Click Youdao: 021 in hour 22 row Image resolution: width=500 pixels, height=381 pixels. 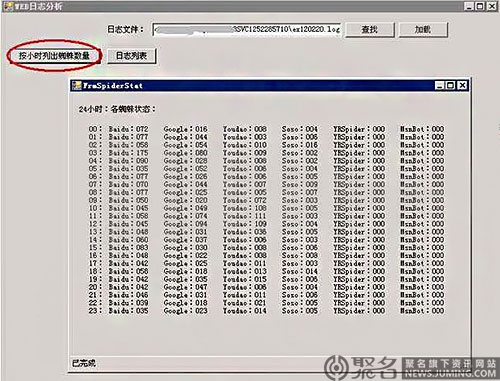click(x=245, y=303)
